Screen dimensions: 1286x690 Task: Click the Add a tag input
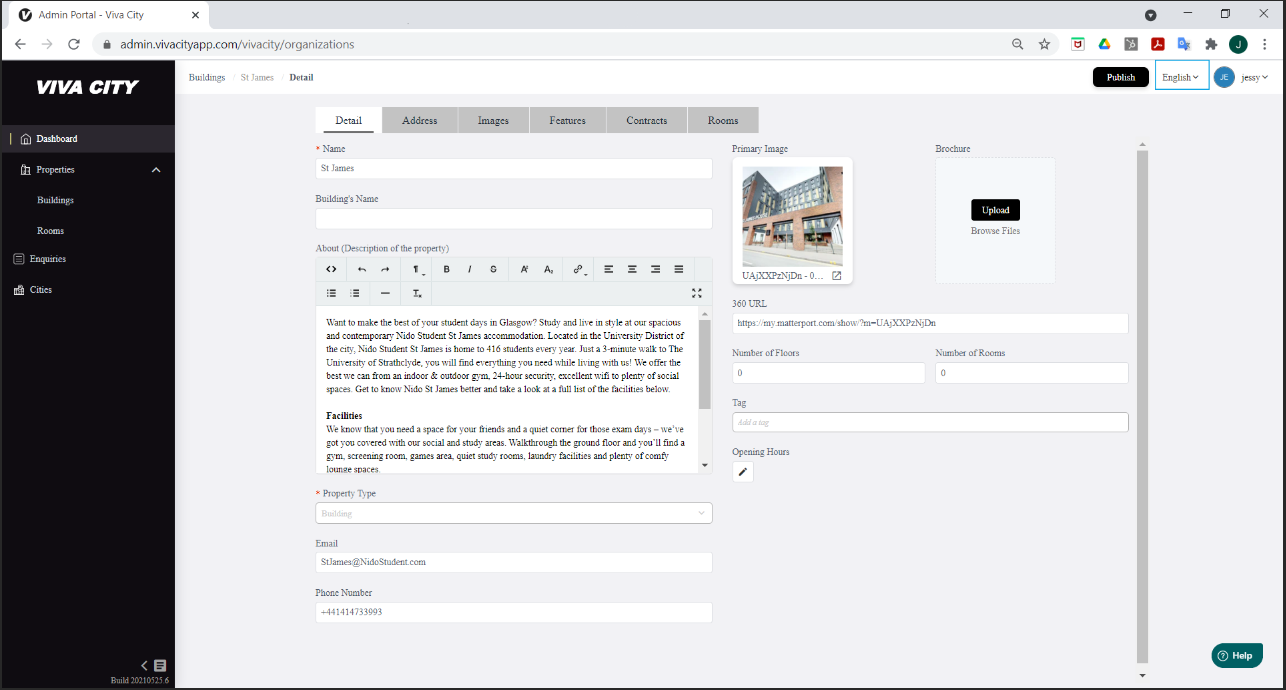(x=930, y=422)
